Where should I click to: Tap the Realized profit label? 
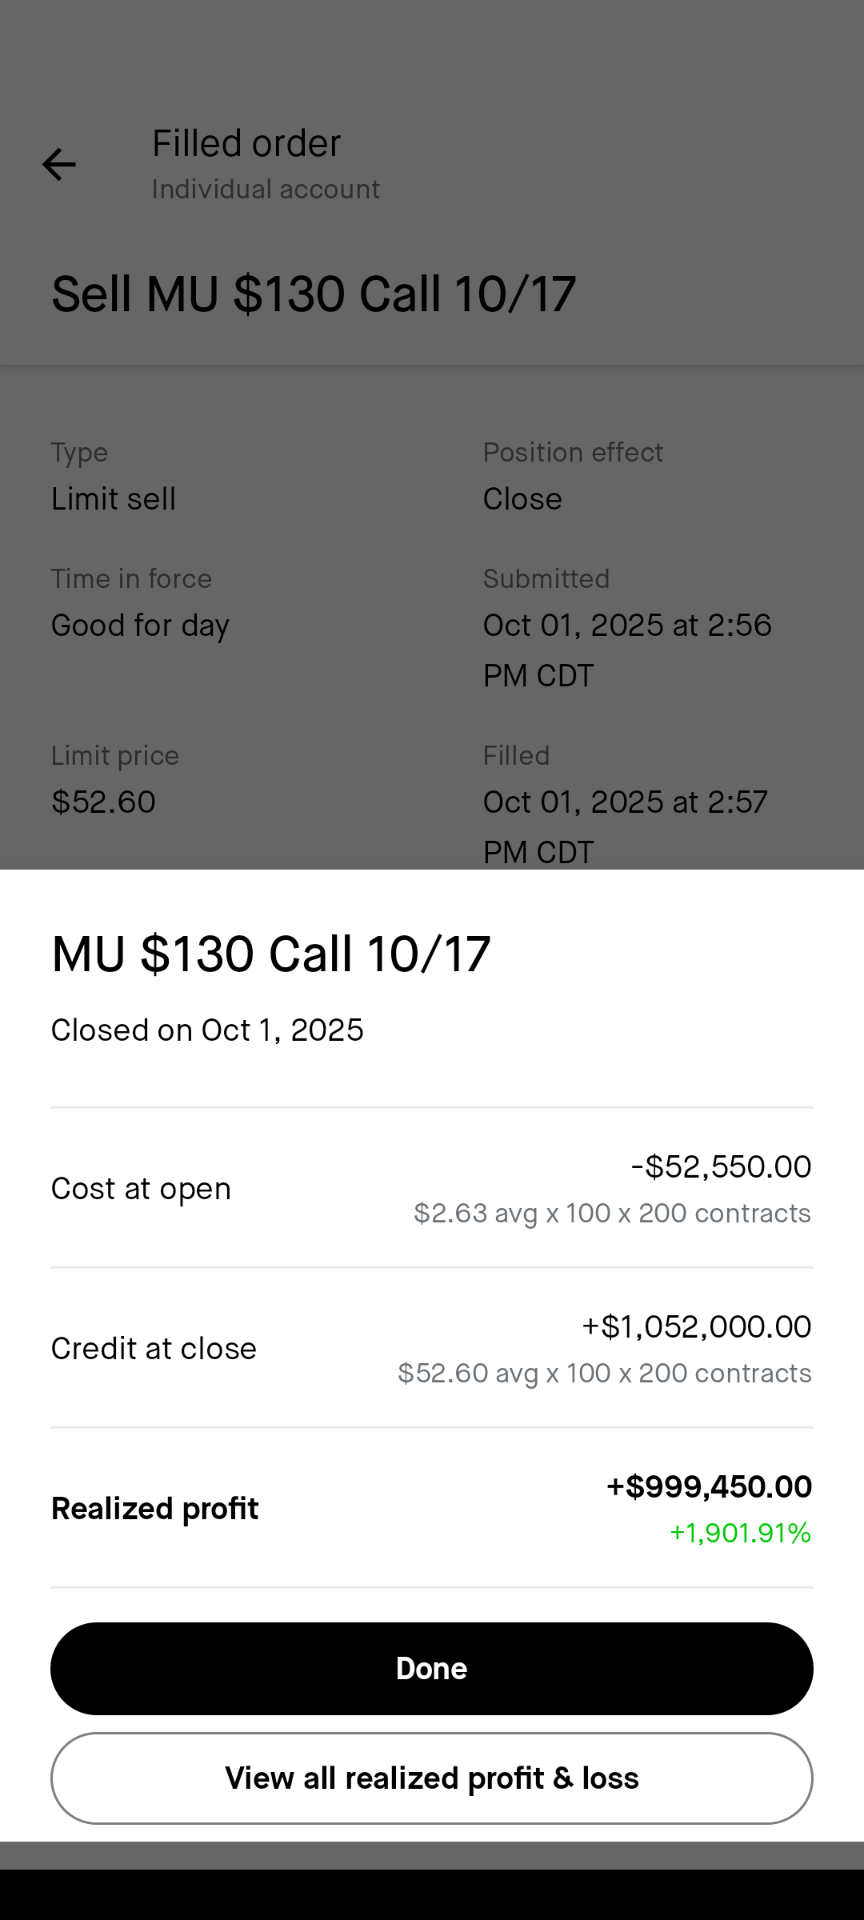(155, 1508)
